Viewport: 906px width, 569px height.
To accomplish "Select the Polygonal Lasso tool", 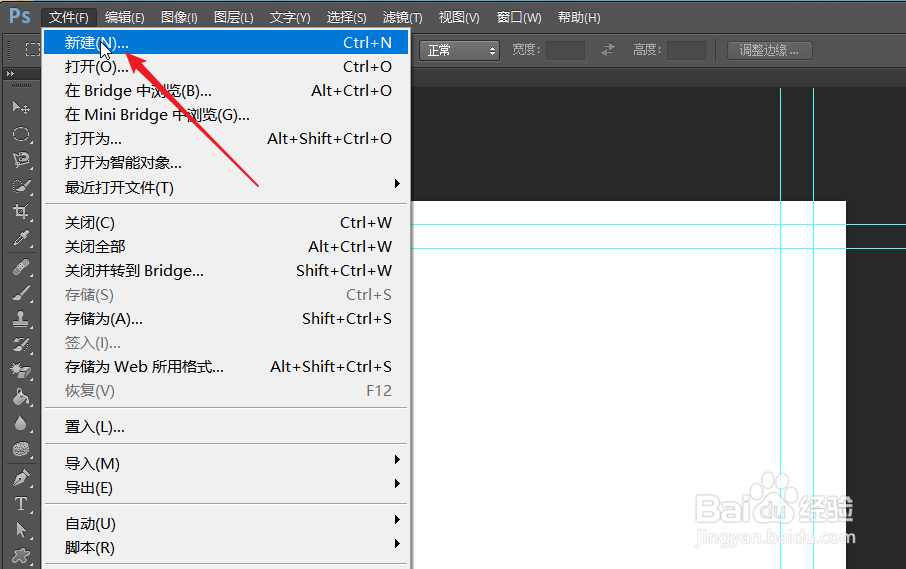I will pos(21,160).
